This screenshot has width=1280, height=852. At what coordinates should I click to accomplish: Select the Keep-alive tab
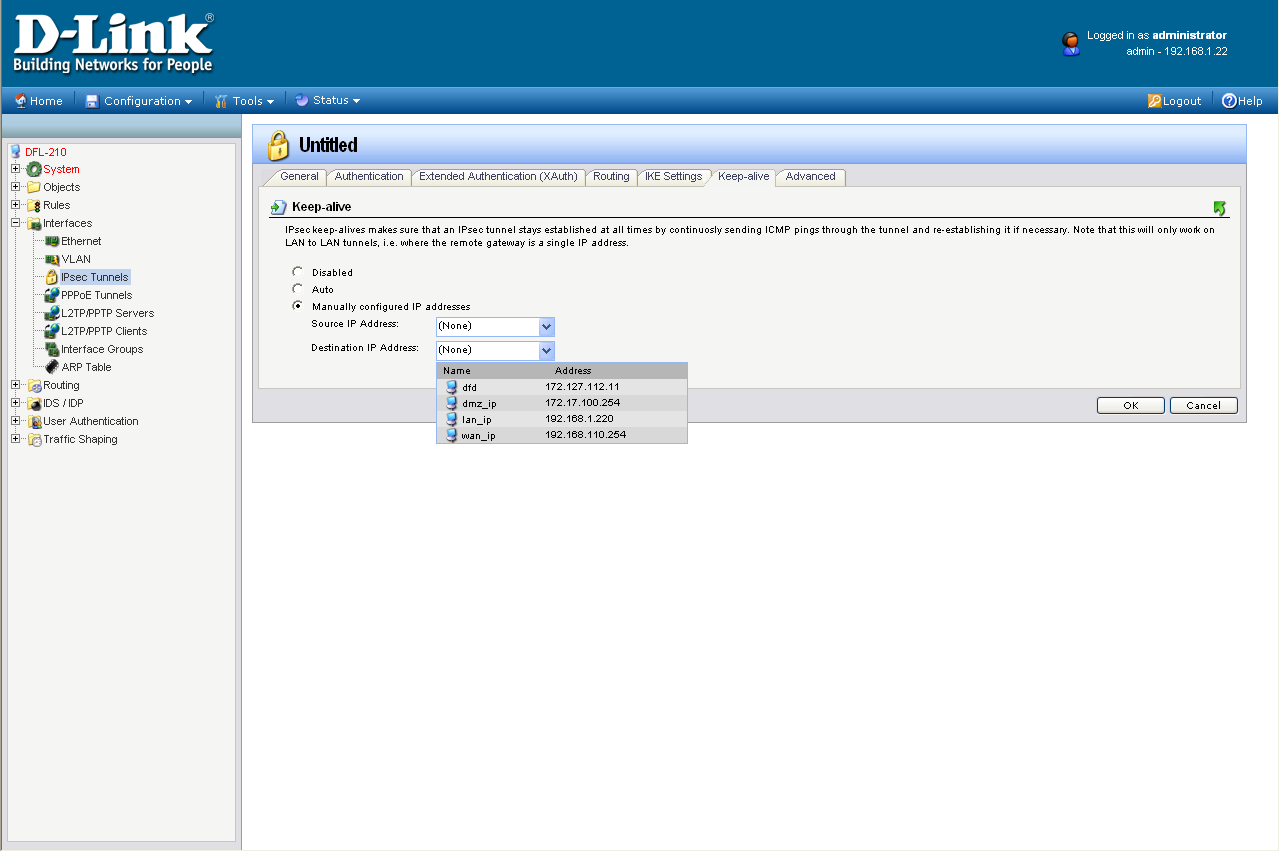(743, 177)
